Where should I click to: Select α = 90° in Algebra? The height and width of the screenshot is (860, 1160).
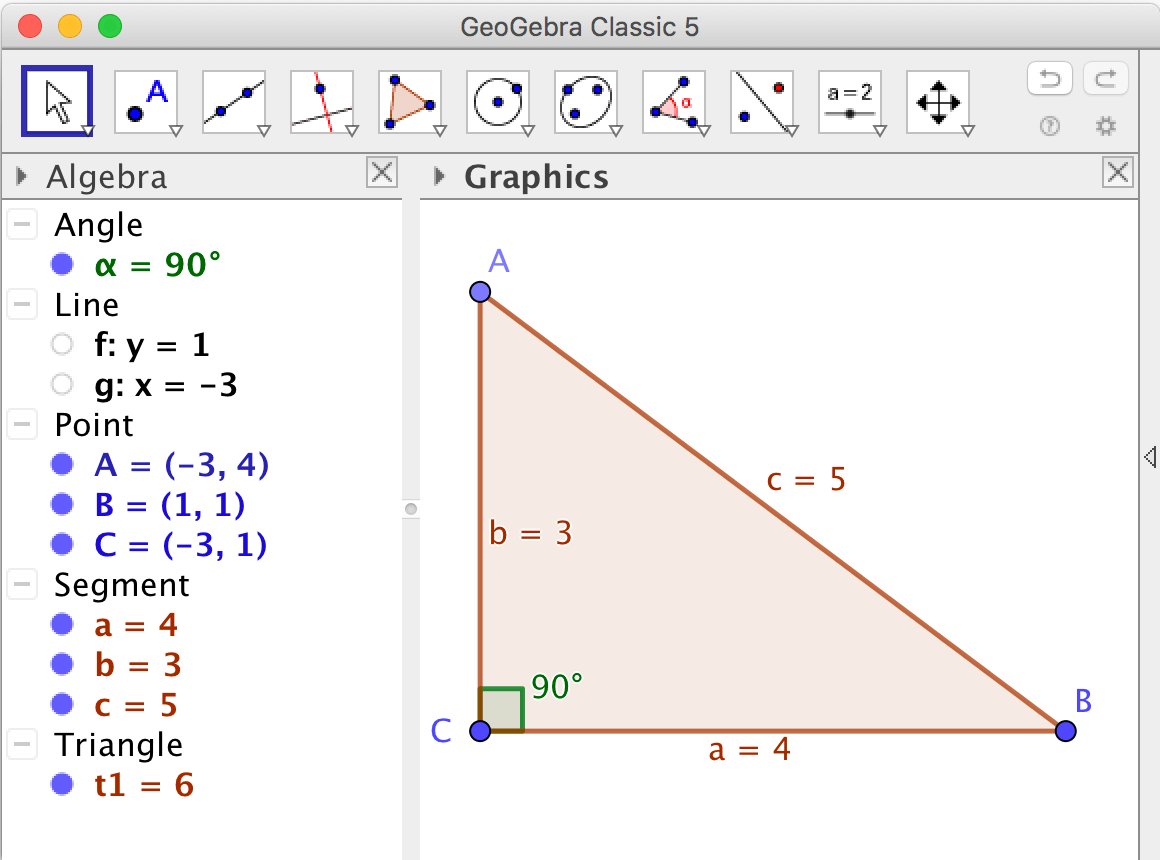[158, 265]
